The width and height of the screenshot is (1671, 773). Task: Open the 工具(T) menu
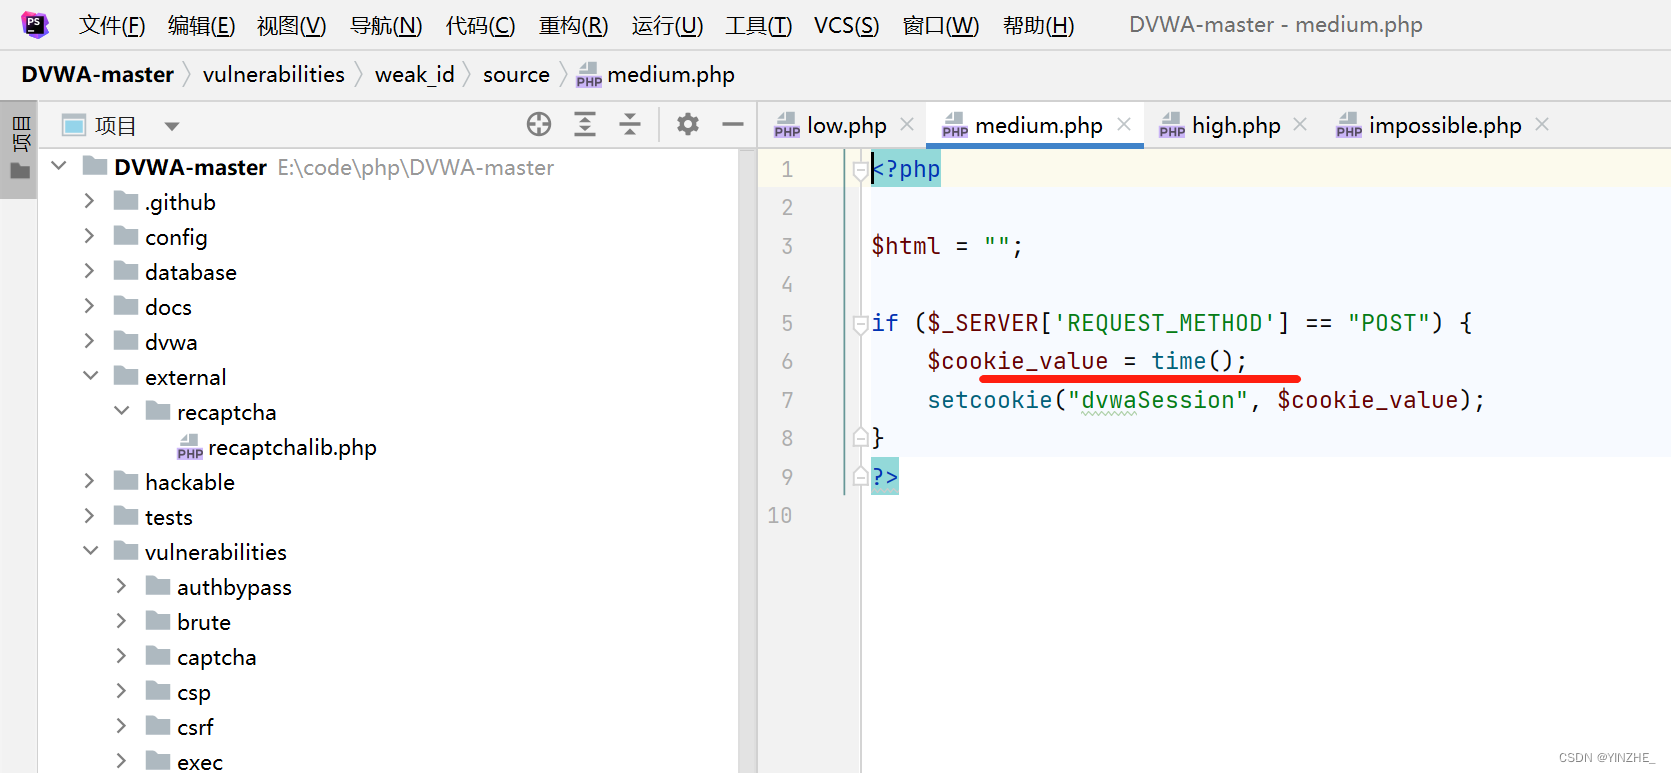759,25
